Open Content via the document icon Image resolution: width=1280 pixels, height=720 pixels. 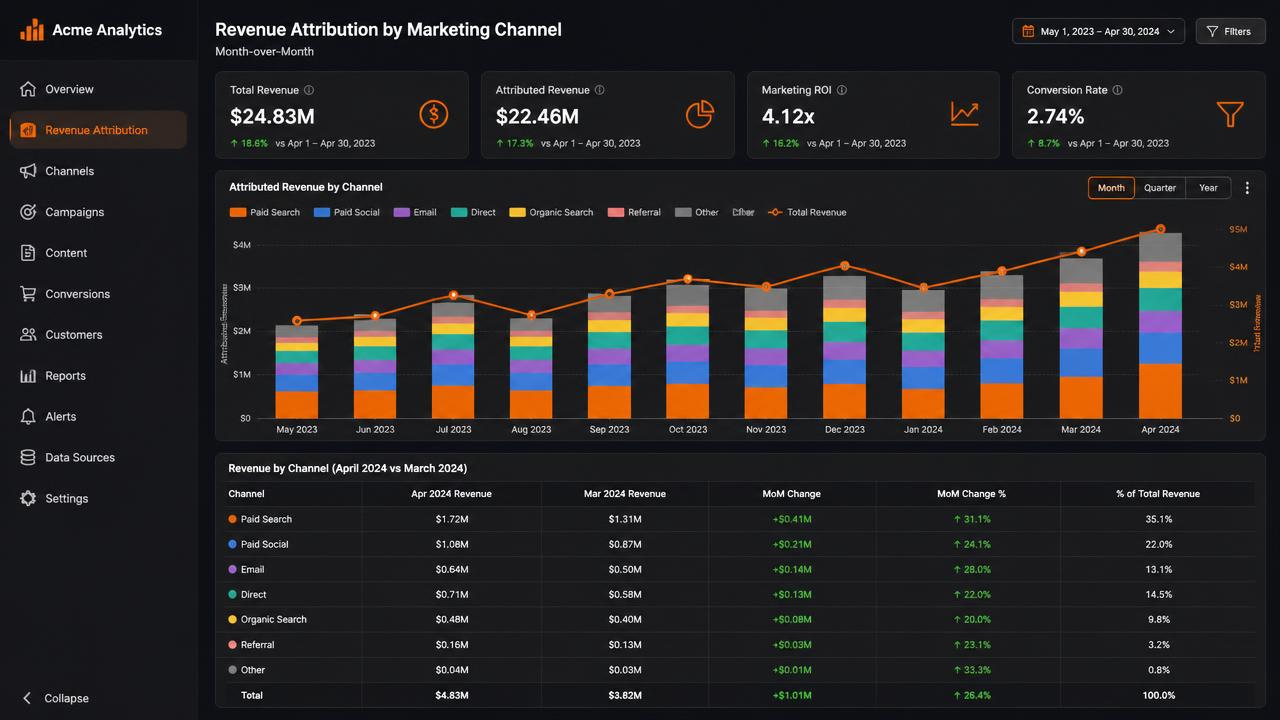[x=28, y=253]
